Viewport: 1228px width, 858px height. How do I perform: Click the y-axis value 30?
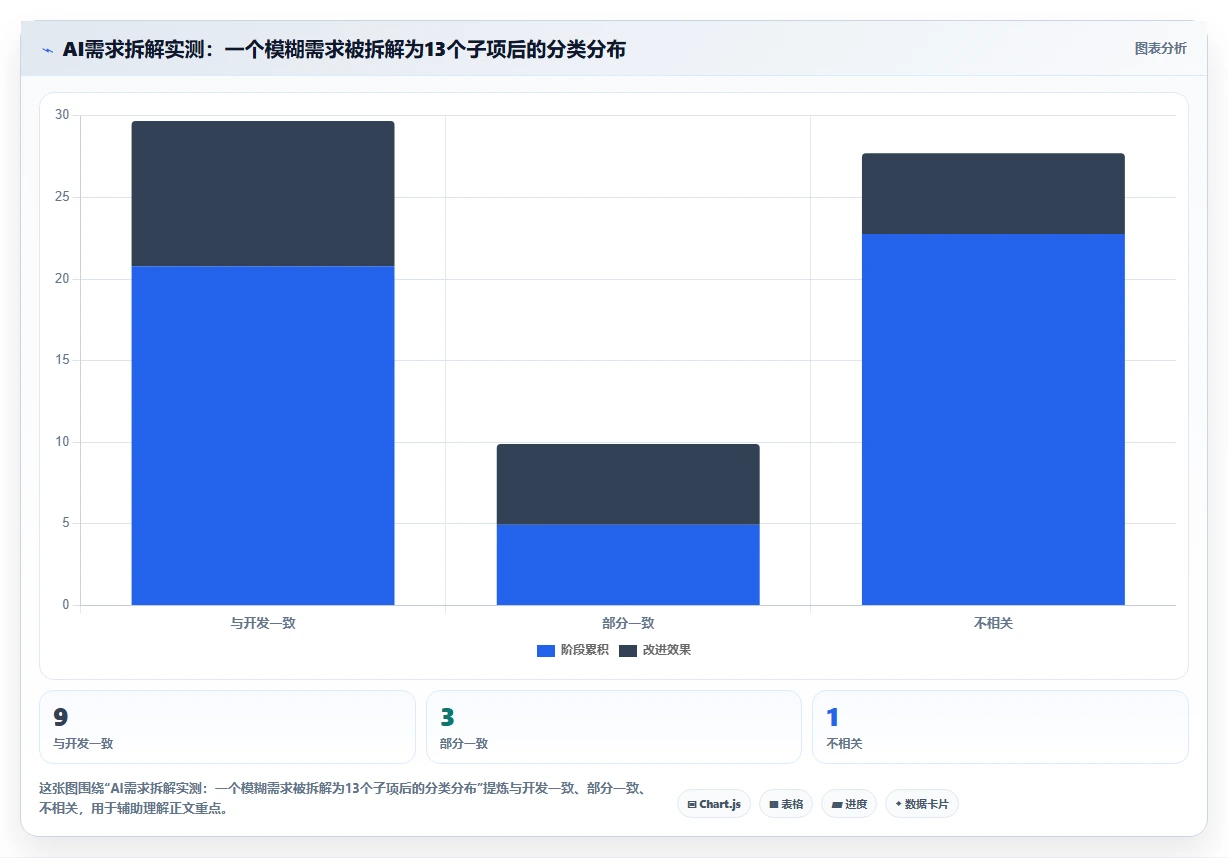pos(62,115)
